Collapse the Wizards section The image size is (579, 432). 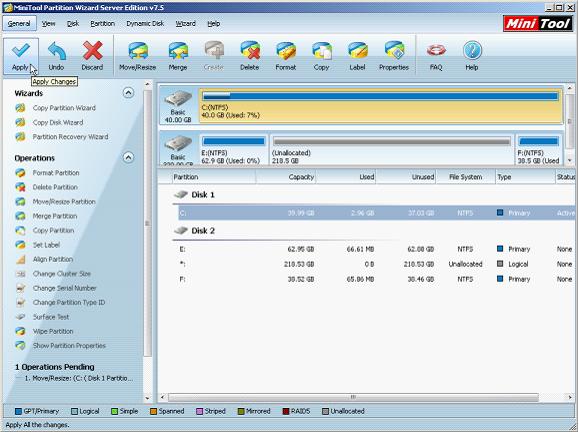128,92
